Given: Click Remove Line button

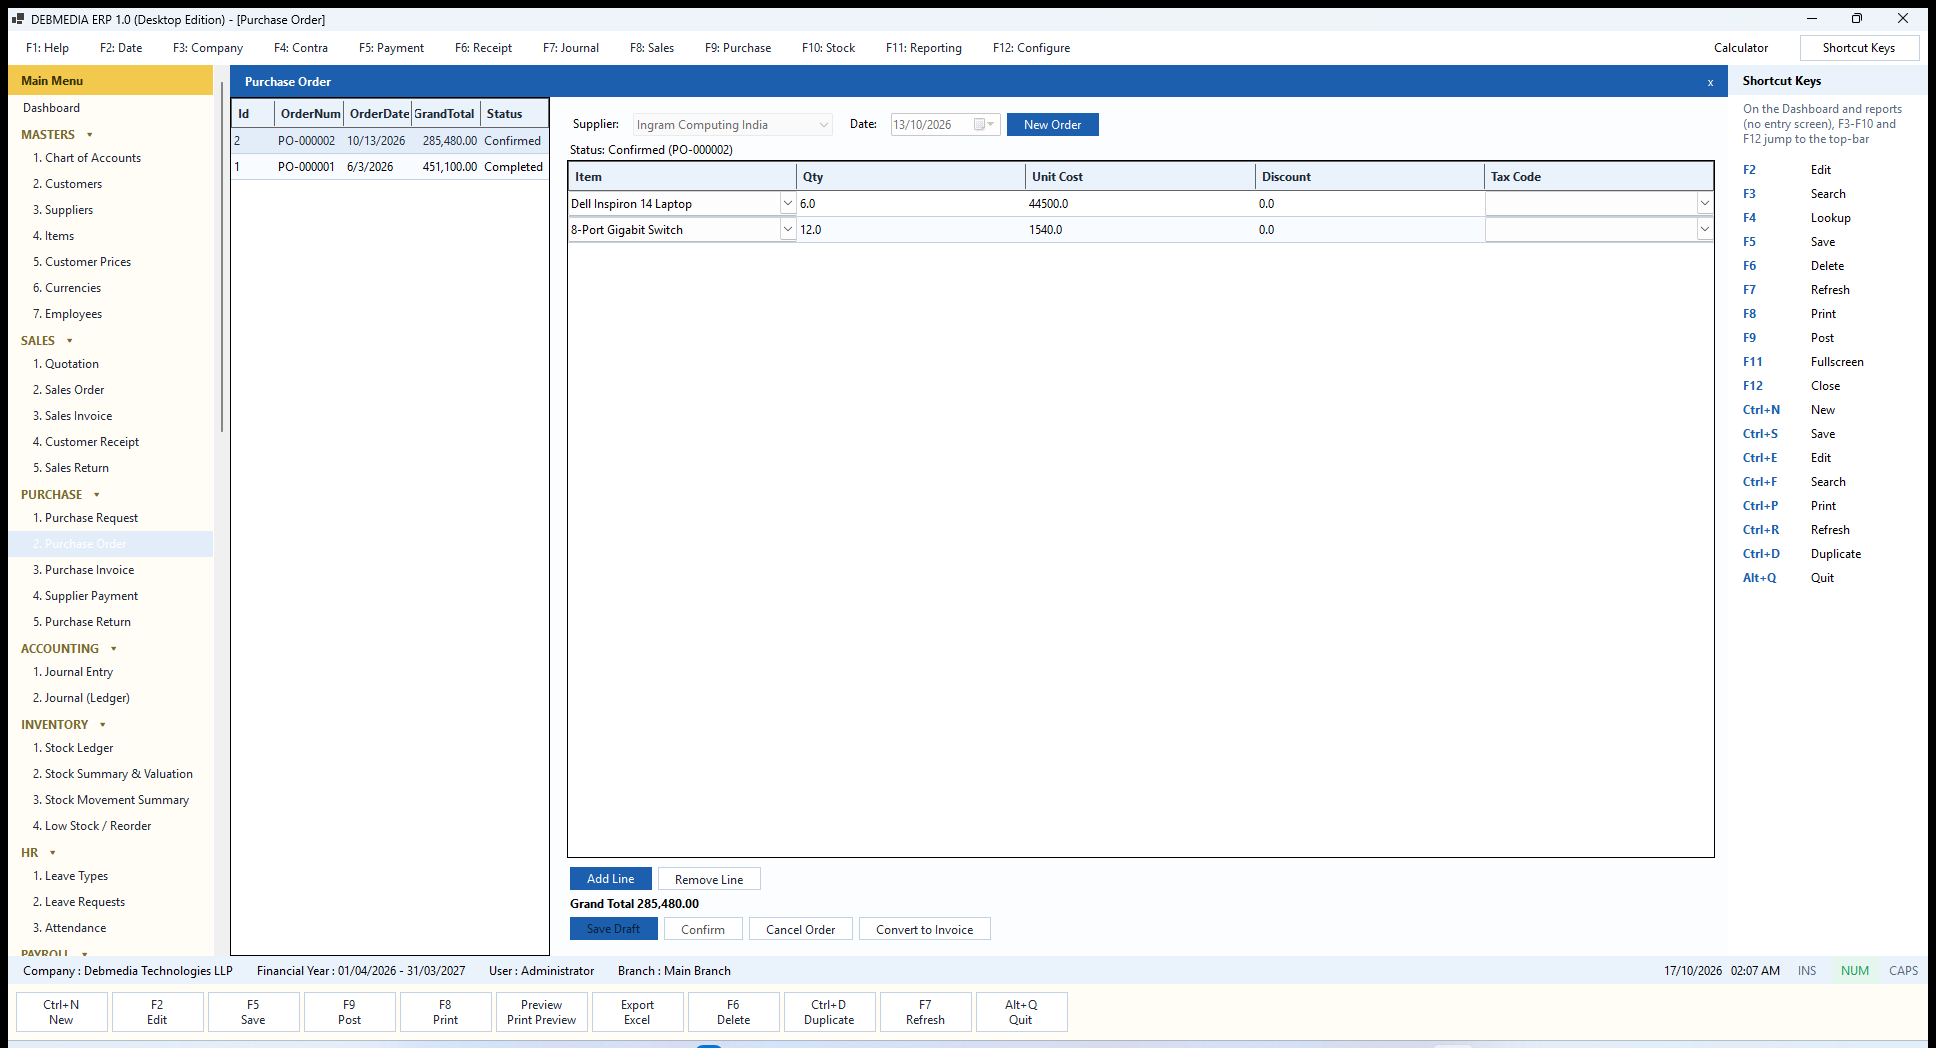Looking at the screenshot, I should coord(709,879).
